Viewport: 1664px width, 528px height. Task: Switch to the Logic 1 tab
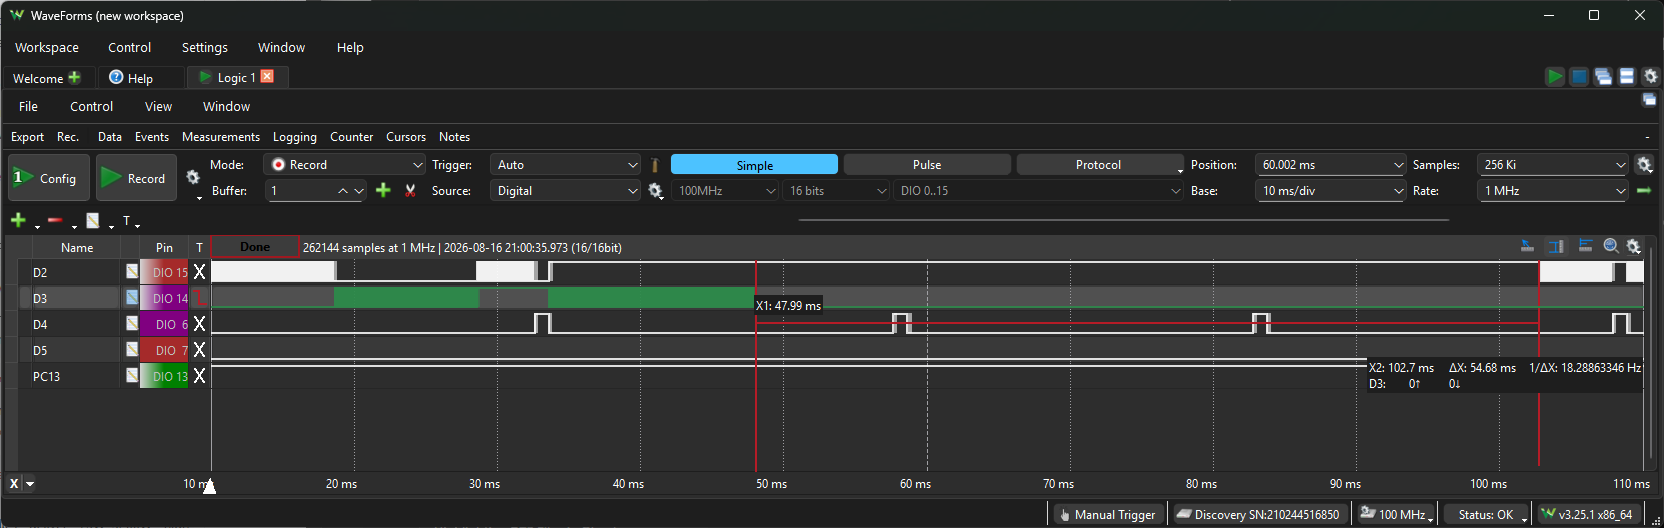[236, 77]
